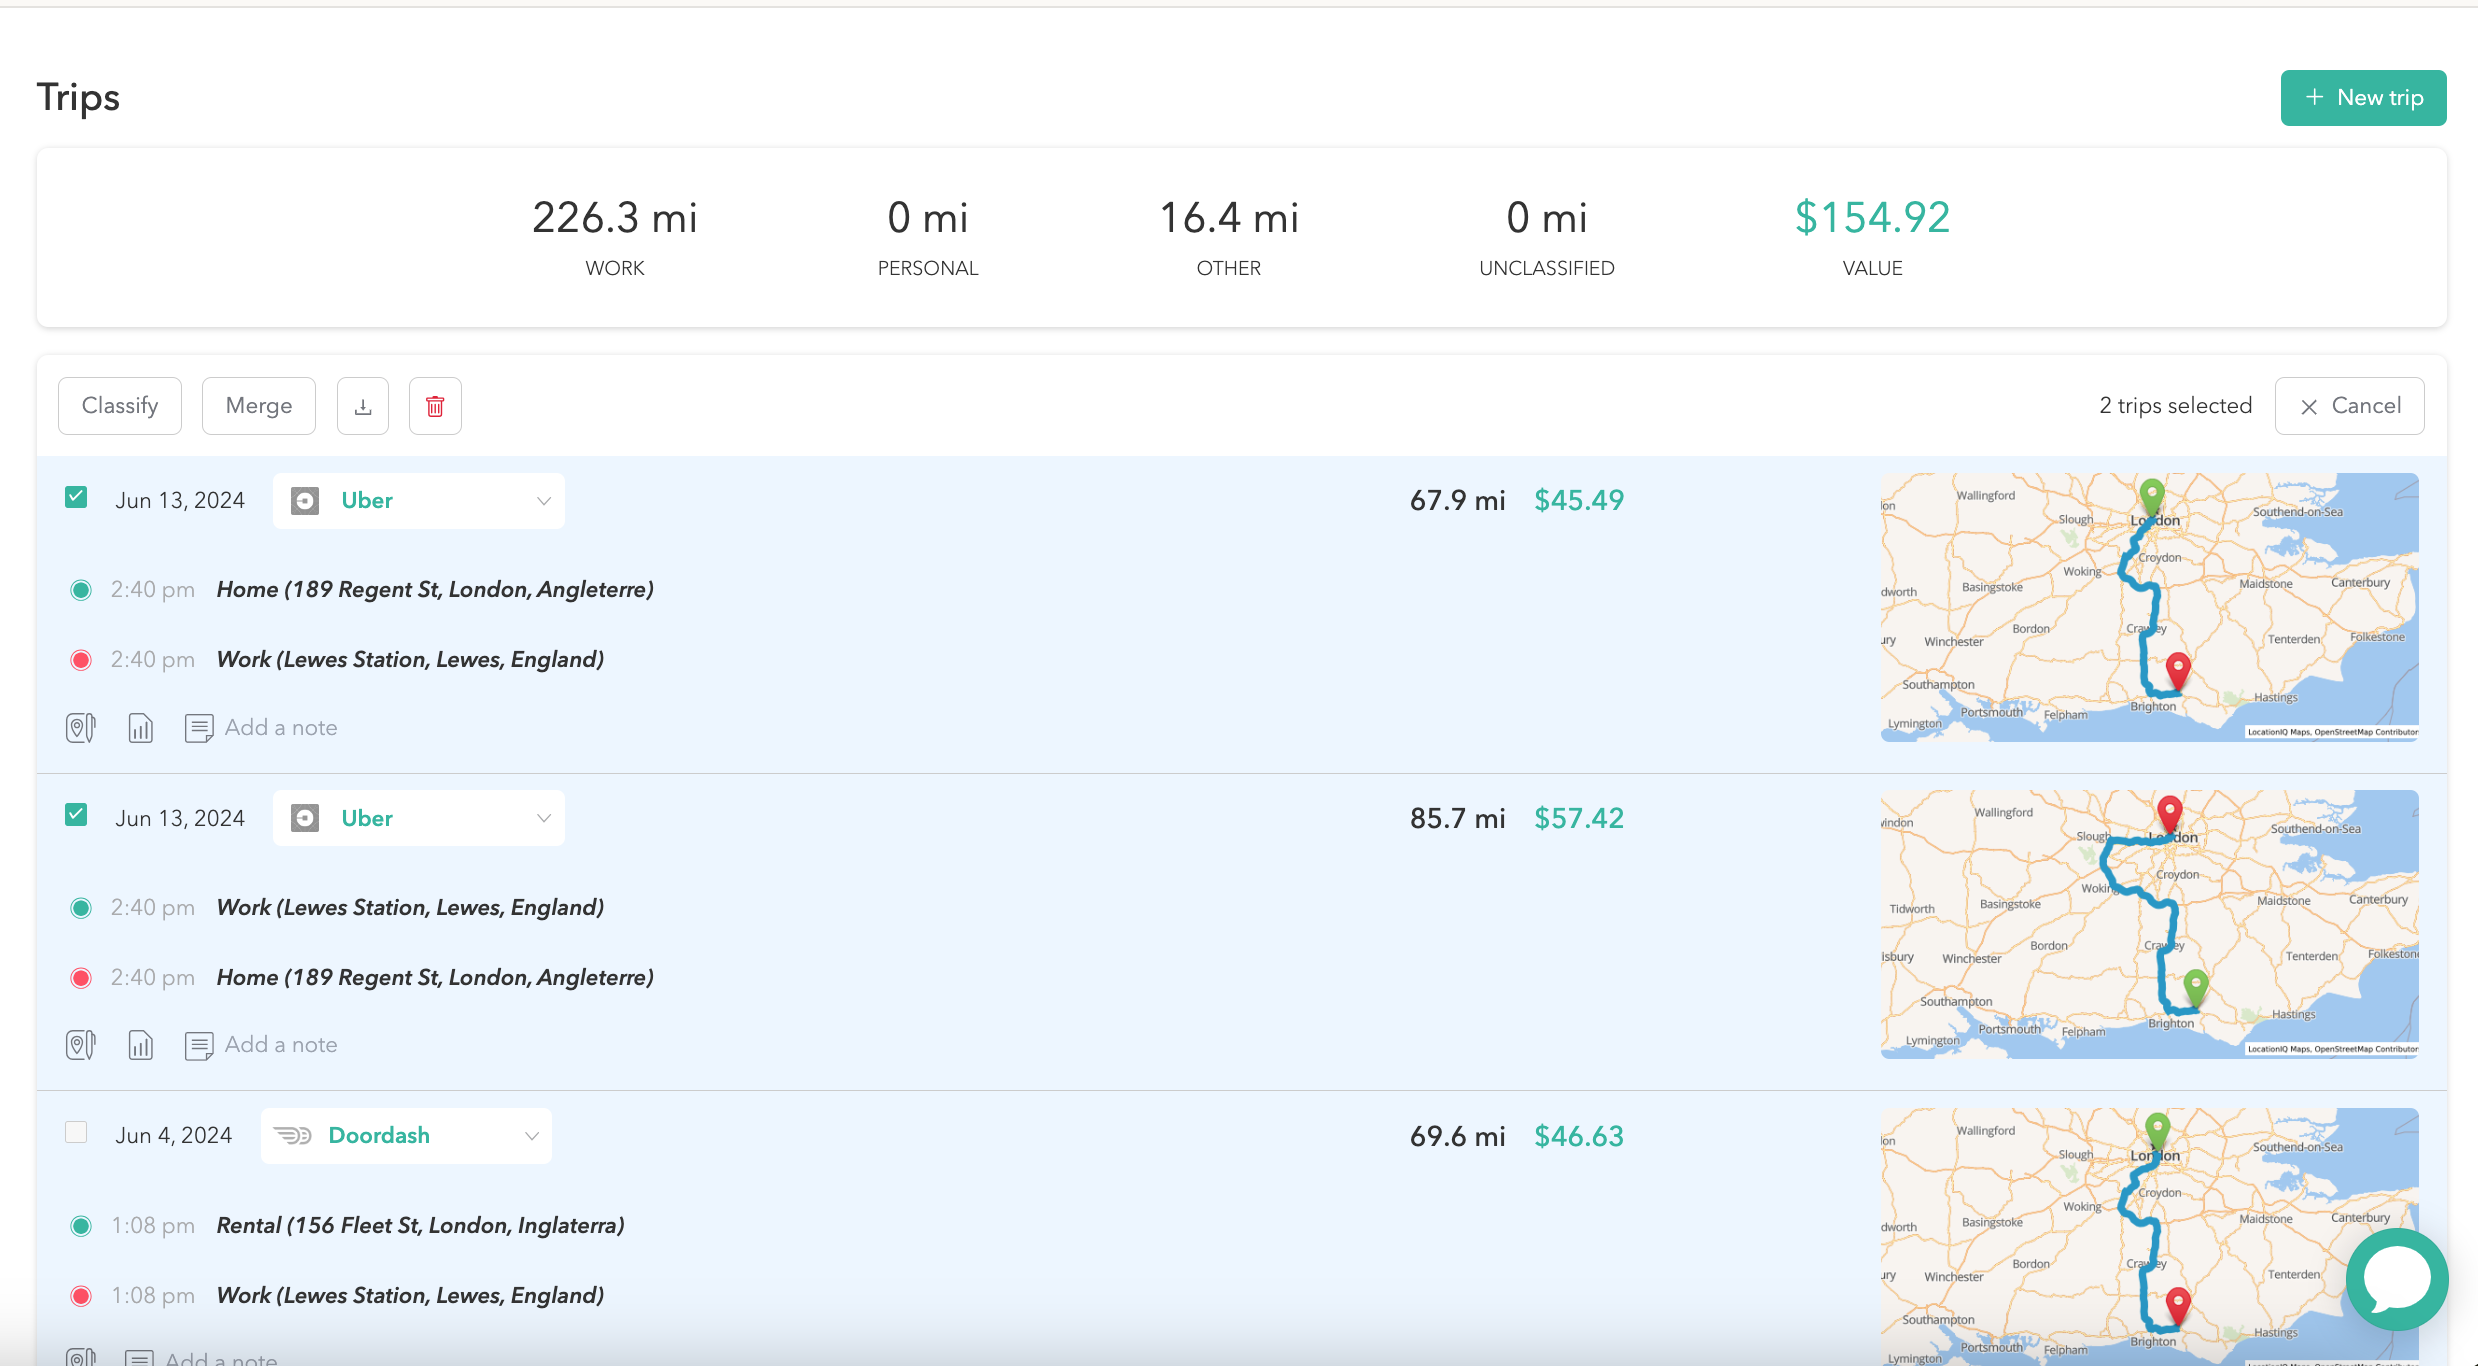
Task: Click Add a note on first trip
Action: click(281, 728)
